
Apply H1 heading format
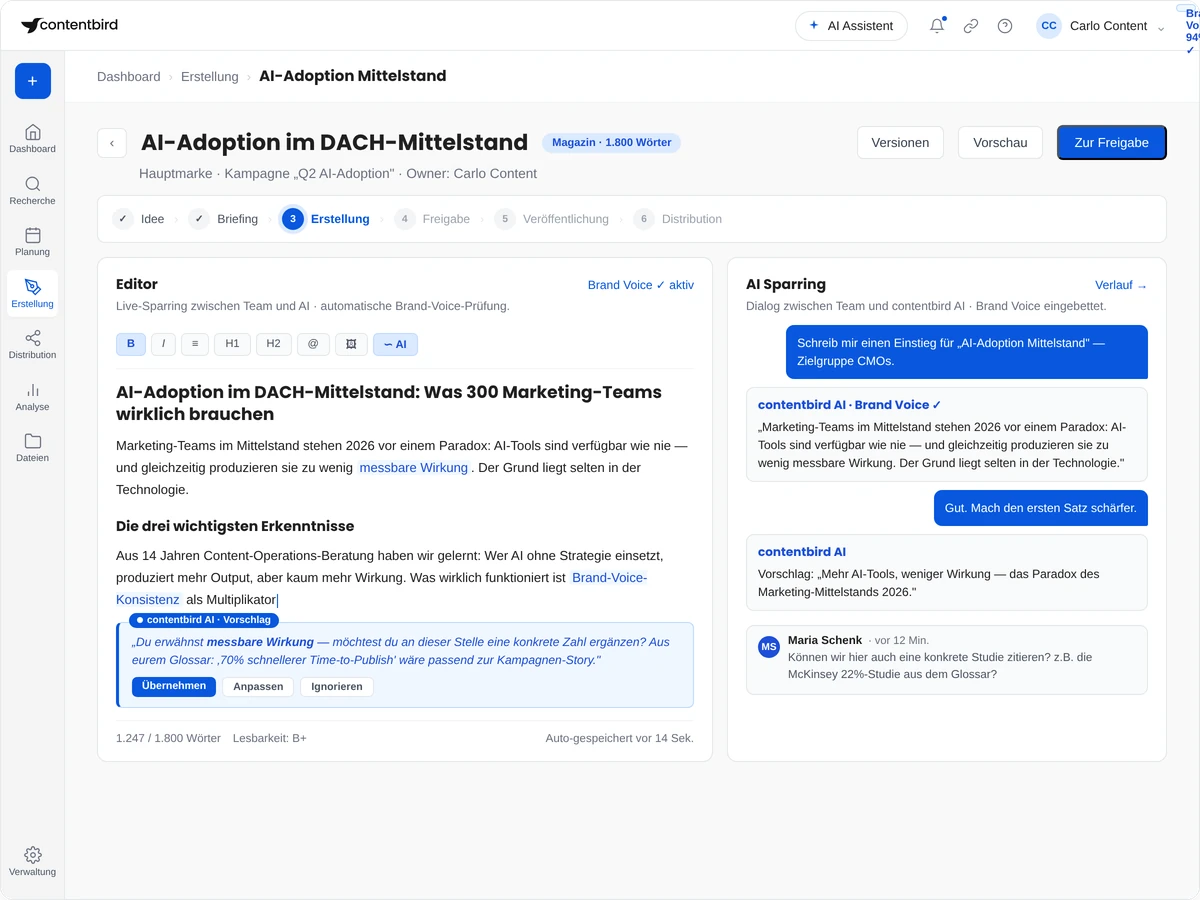point(232,344)
